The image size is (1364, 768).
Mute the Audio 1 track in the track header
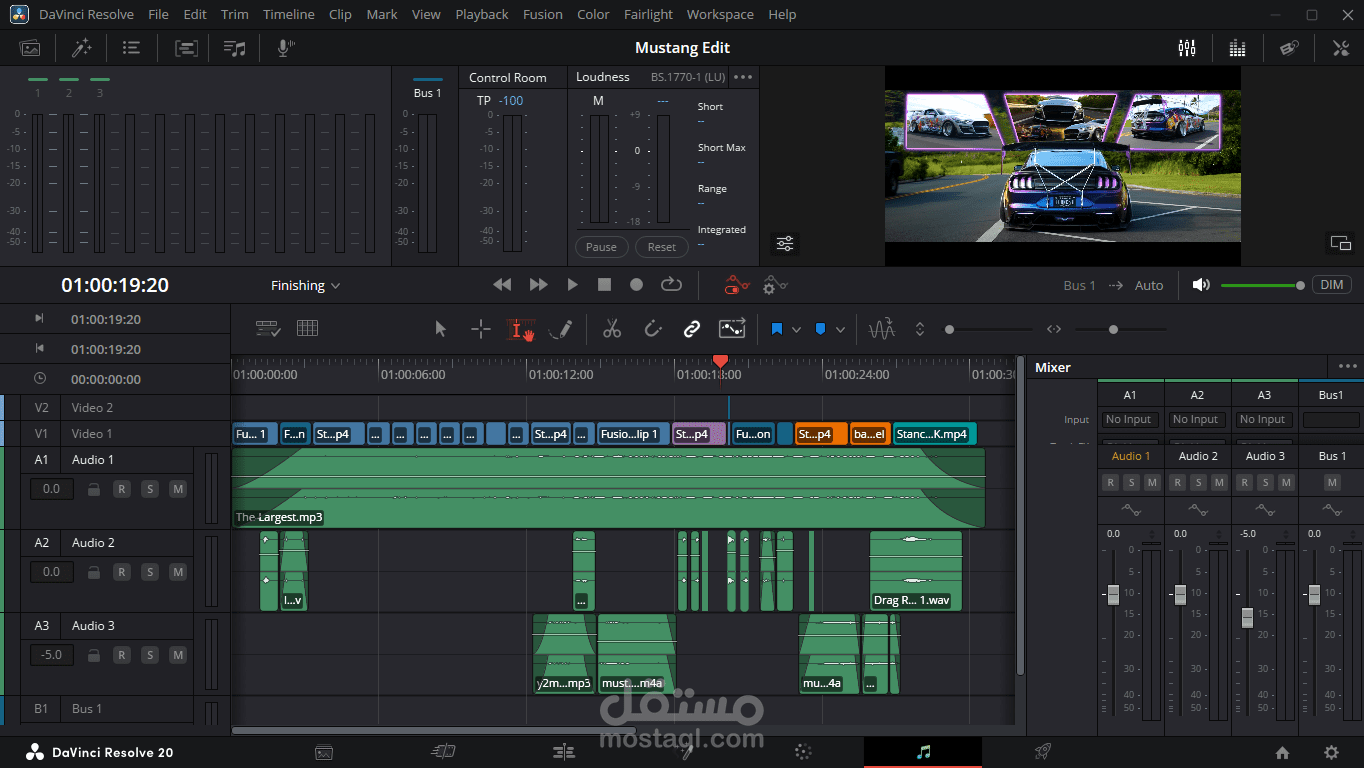point(177,489)
